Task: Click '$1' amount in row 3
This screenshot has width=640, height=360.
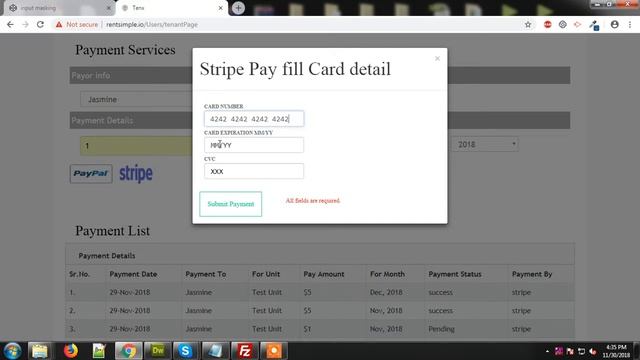Action: point(307,329)
